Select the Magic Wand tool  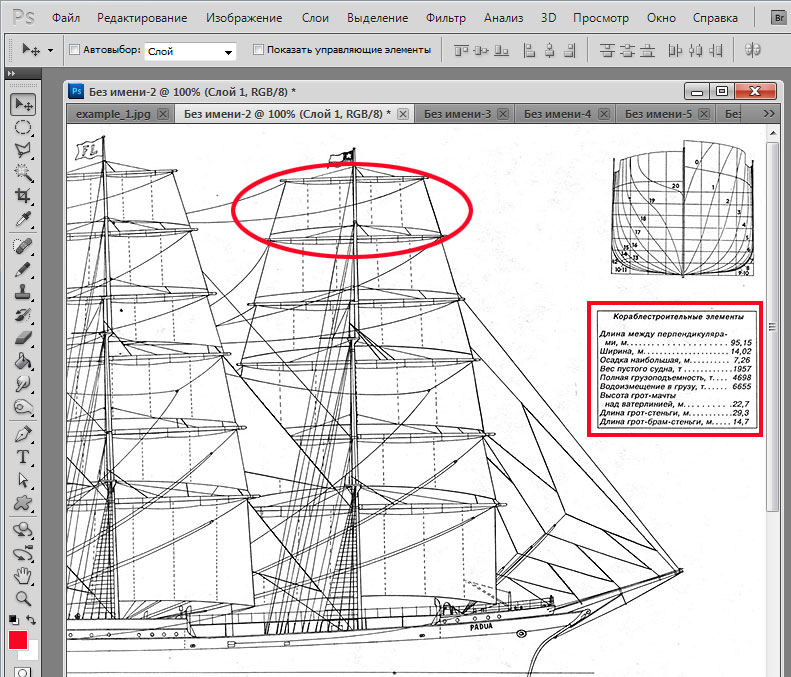22,173
